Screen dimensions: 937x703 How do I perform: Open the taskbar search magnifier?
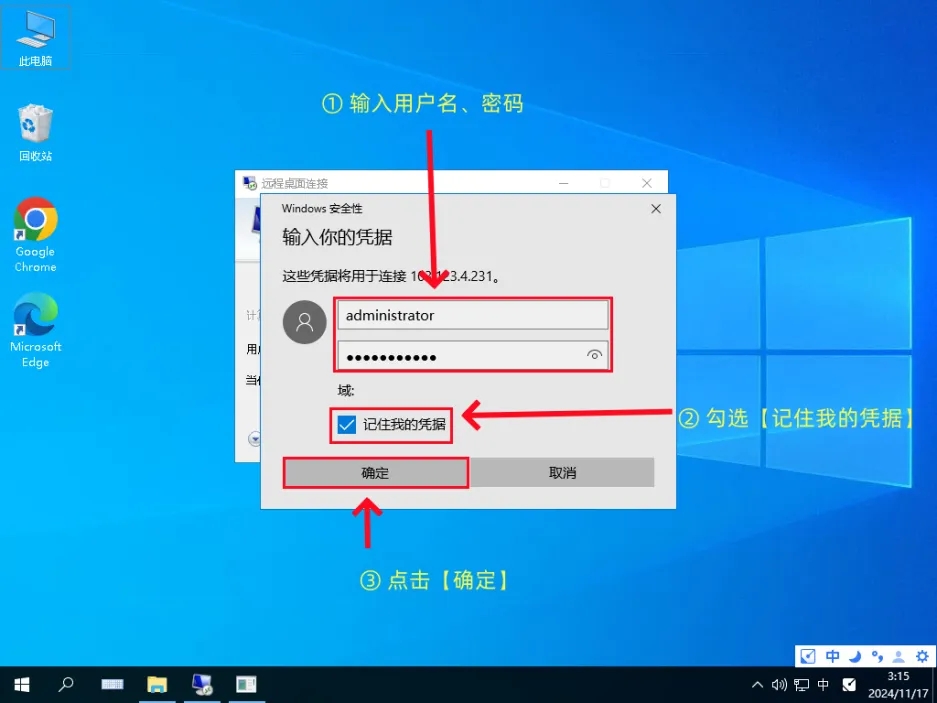(x=66, y=685)
